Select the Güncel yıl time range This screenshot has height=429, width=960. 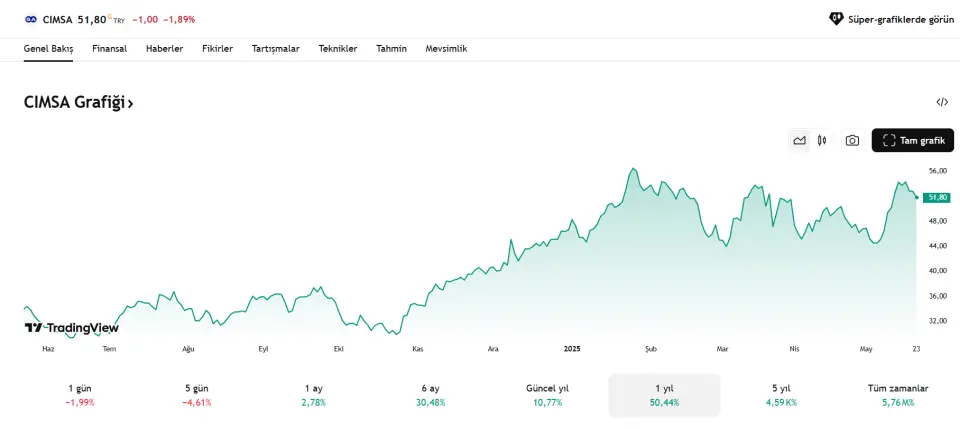point(547,395)
